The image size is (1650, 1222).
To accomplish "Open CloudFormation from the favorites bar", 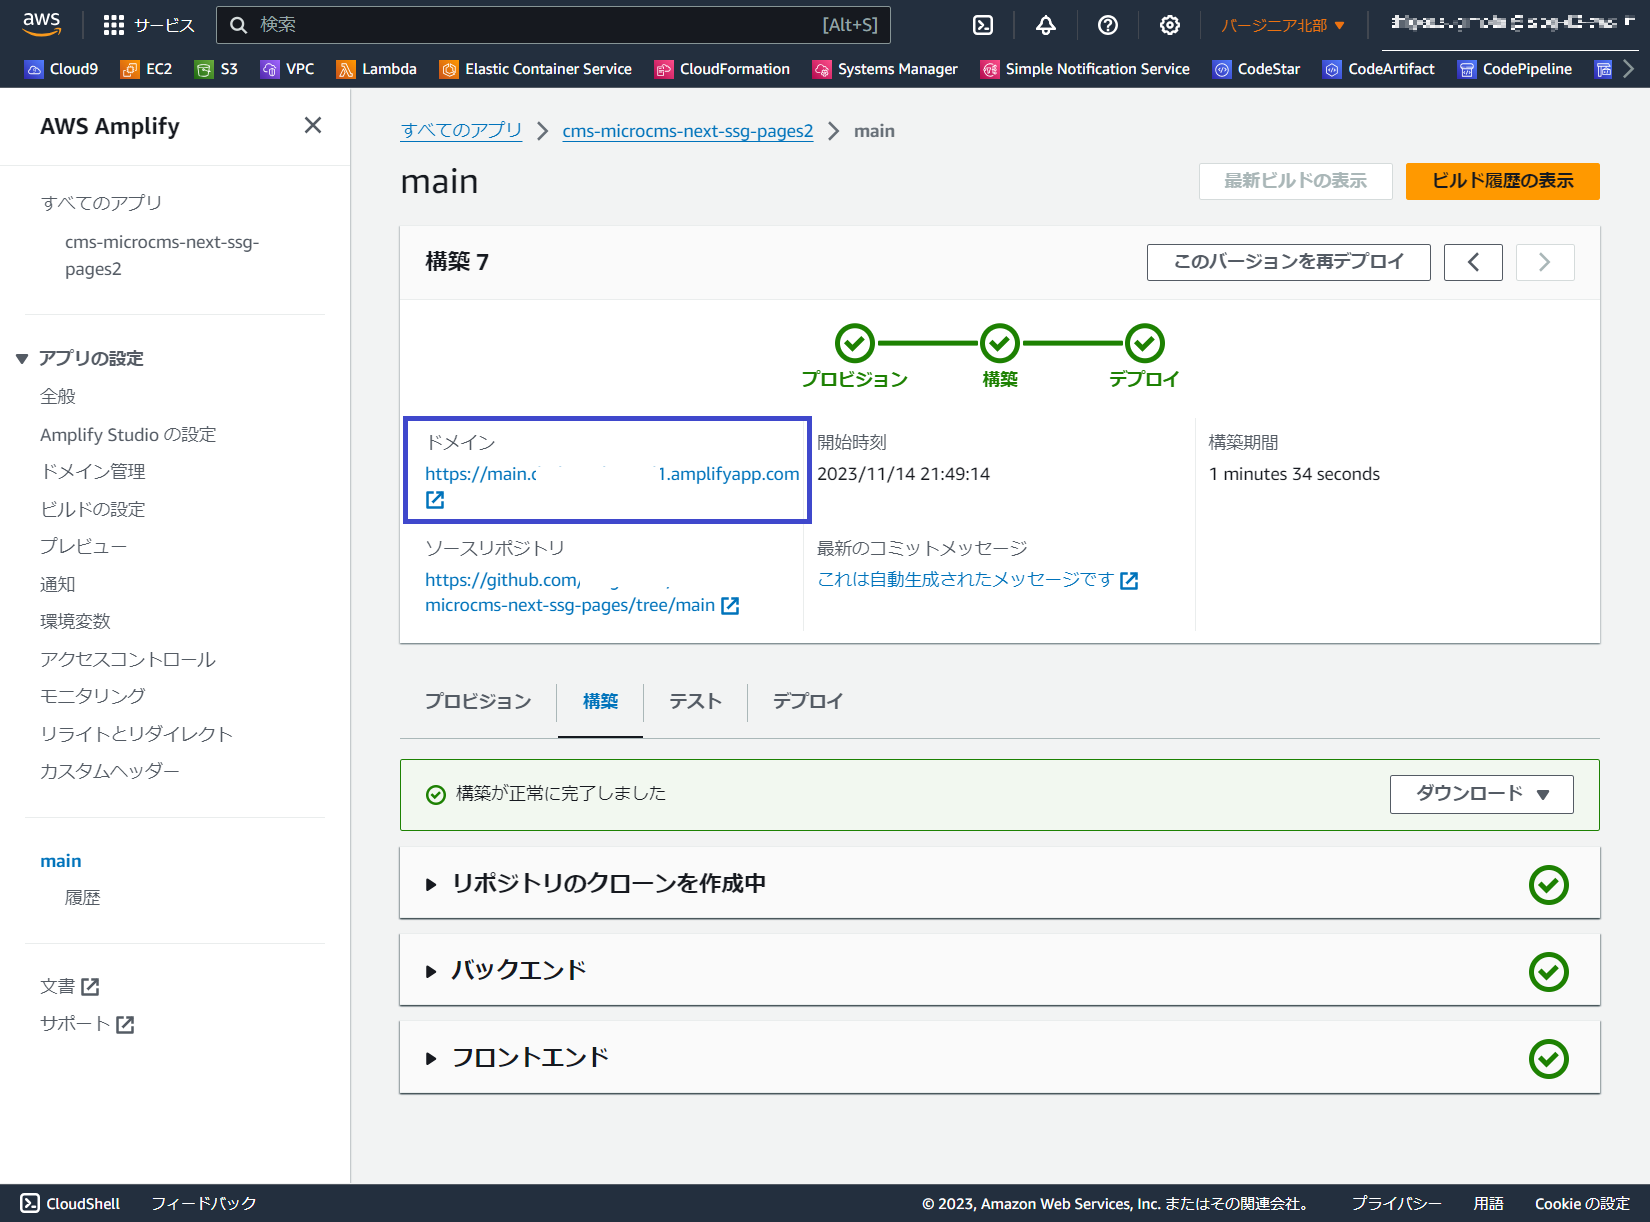I will pos(722,69).
